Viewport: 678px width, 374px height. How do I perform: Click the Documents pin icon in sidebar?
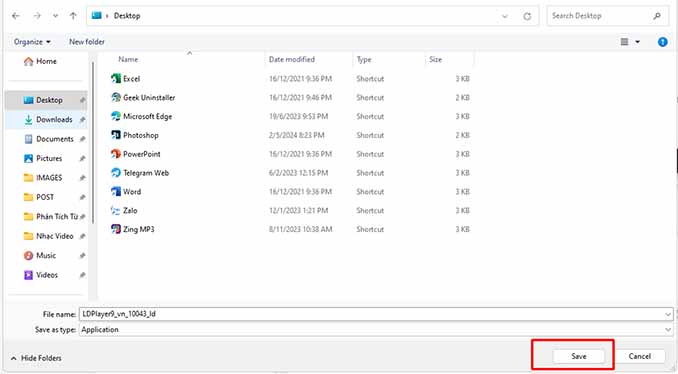82,139
